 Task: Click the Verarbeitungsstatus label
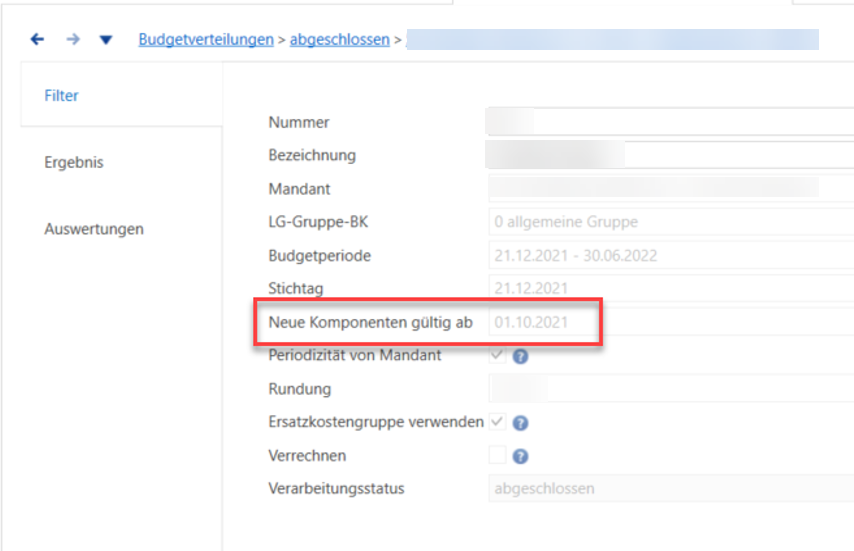pos(336,488)
